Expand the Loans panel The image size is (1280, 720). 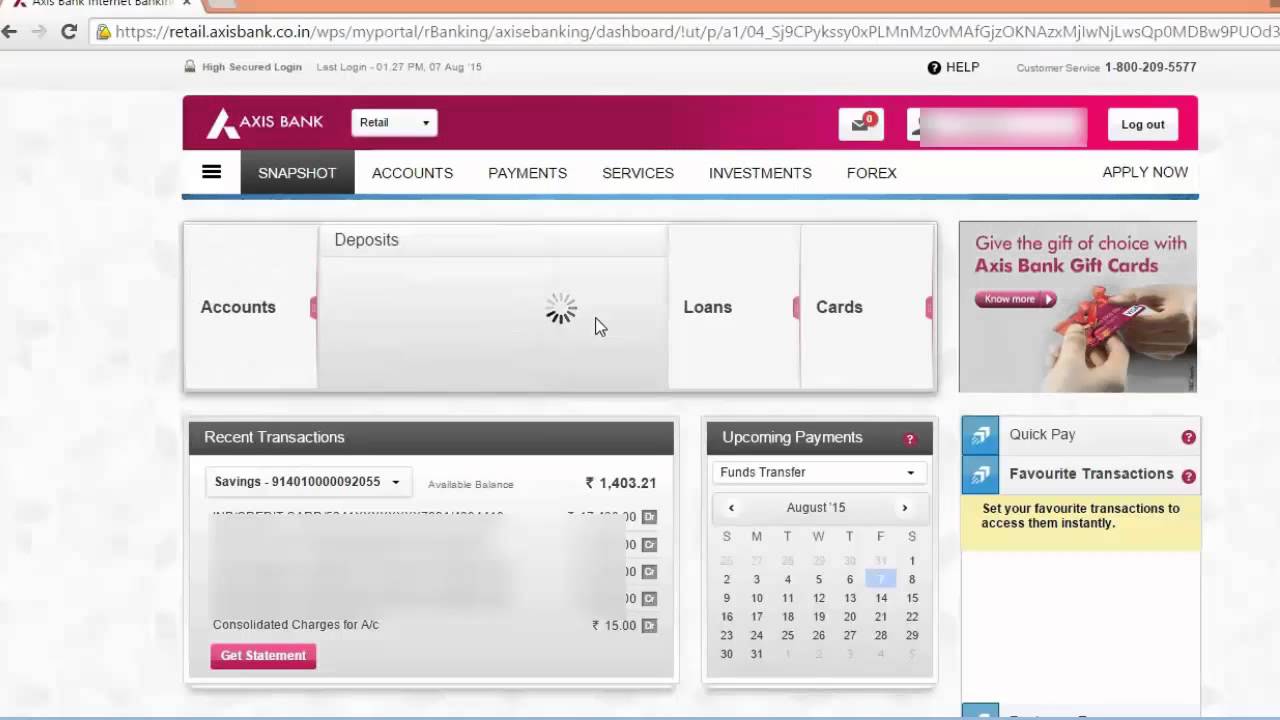tap(734, 307)
